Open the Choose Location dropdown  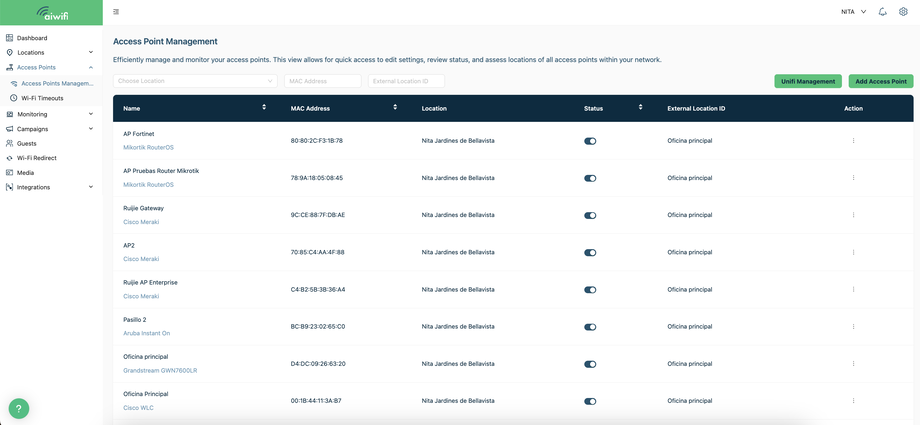coord(195,81)
